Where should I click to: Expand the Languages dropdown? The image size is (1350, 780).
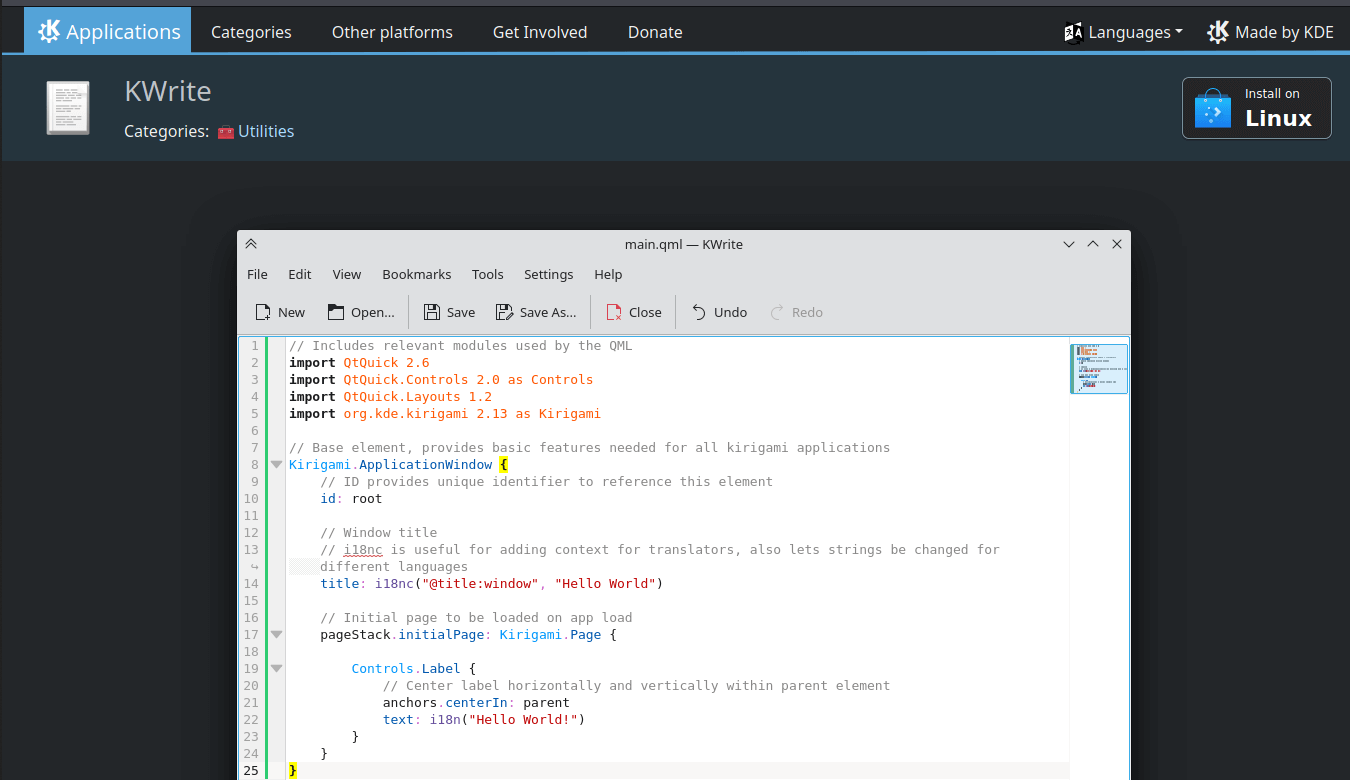(x=1123, y=32)
